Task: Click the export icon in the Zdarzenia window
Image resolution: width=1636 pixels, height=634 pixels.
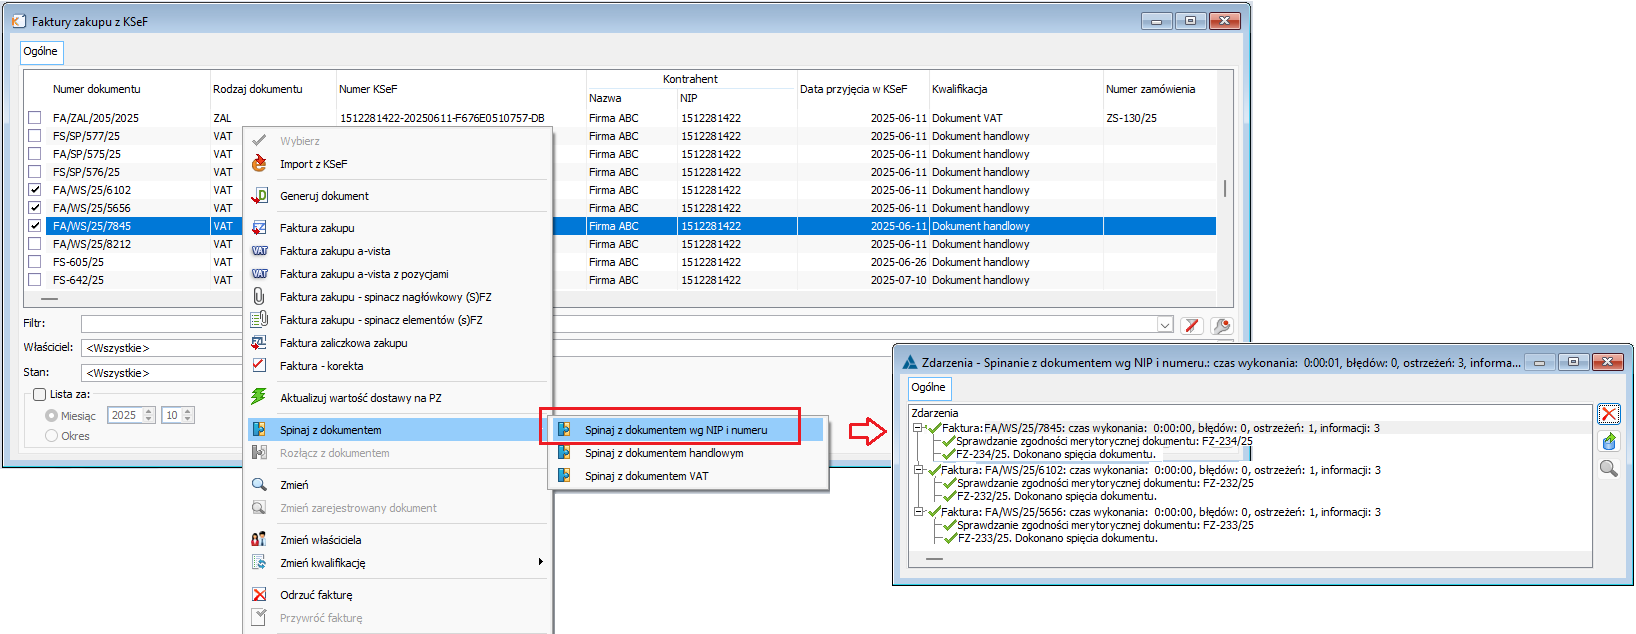Action: (1608, 441)
